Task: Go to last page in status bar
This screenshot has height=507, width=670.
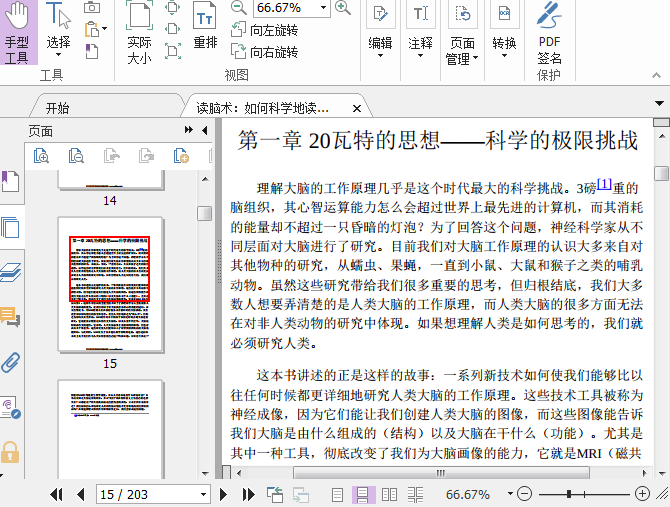Action: (247, 495)
